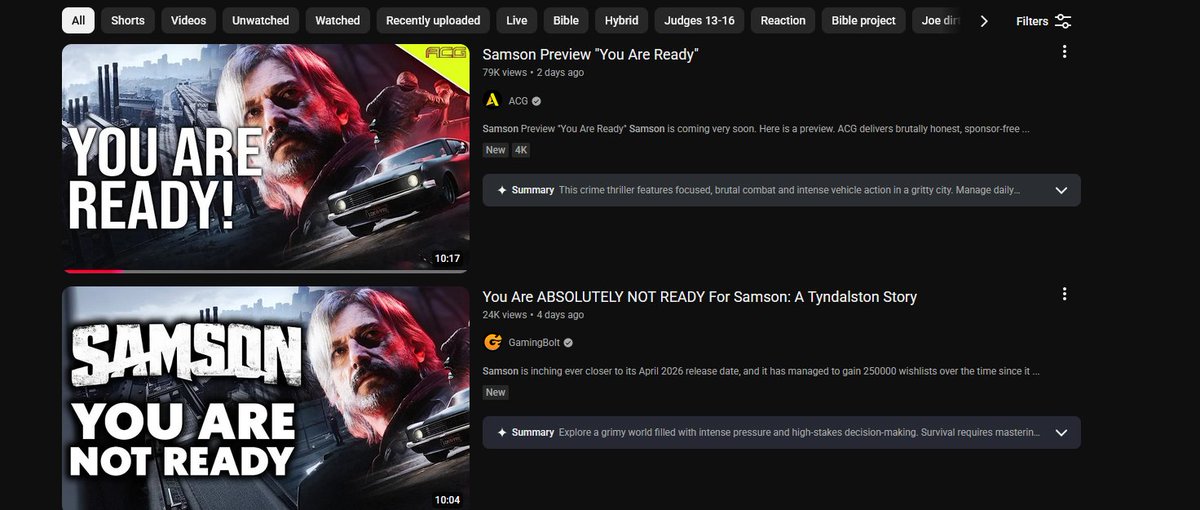Select the Videos filter chip
1200x510 pixels.
click(188, 20)
